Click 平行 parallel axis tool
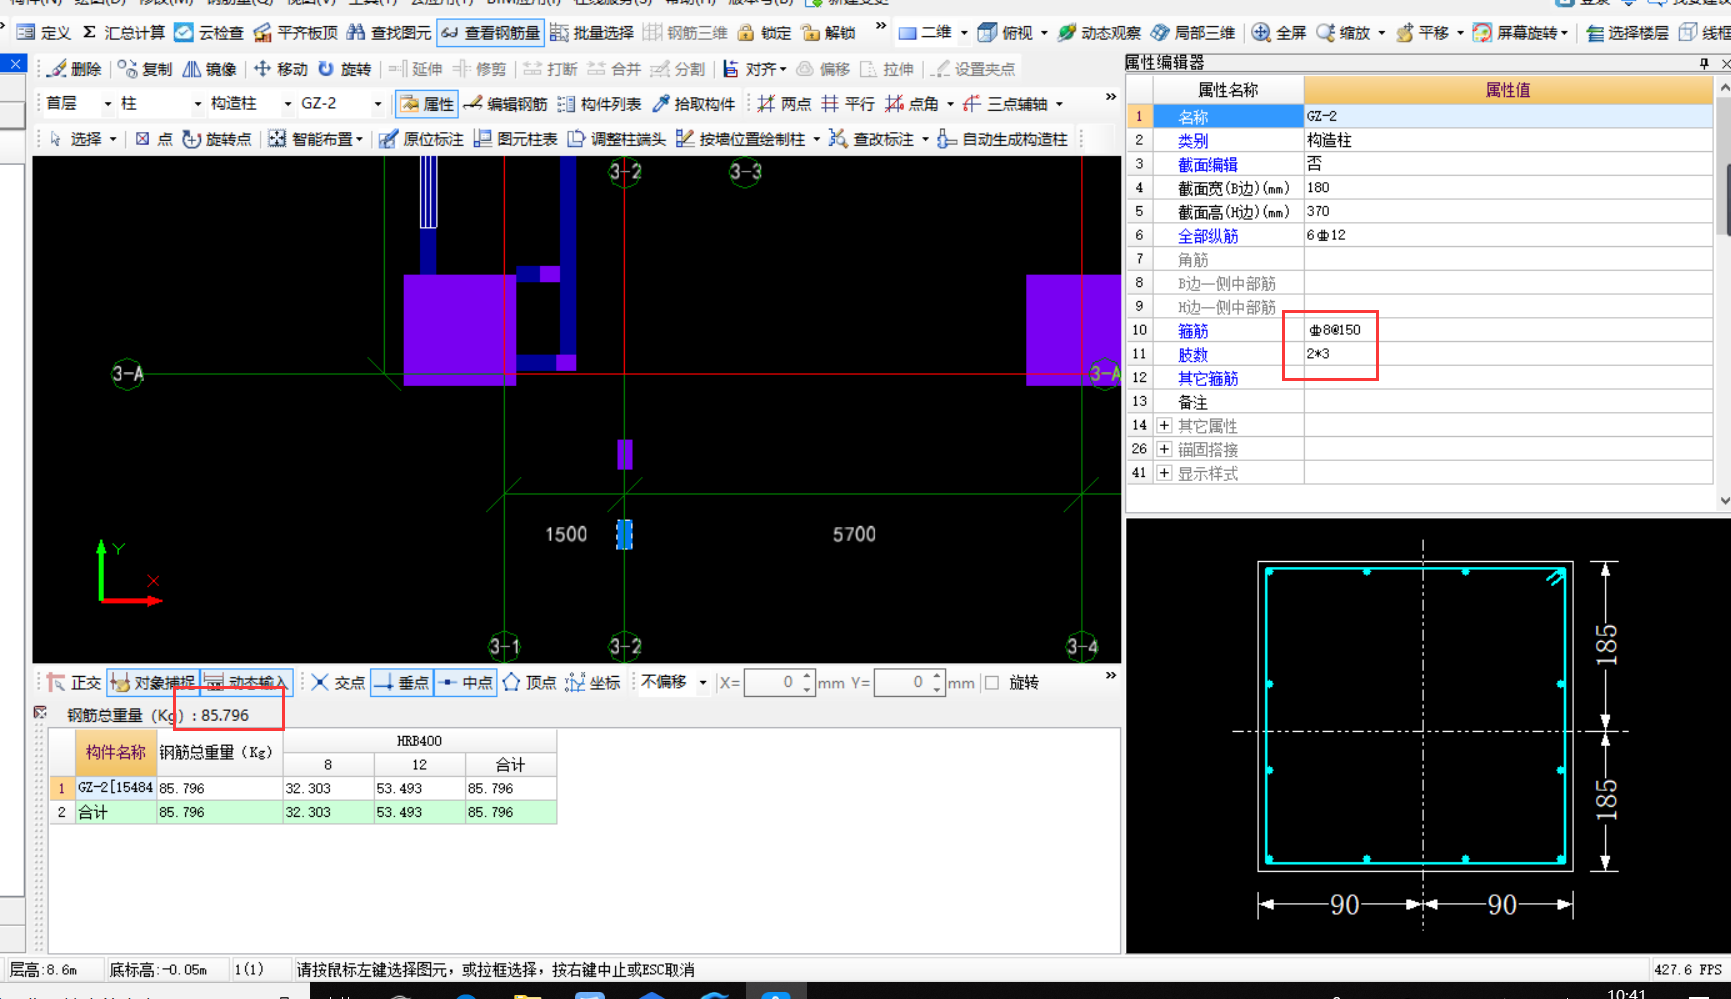This screenshot has height=999, width=1731. coord(848,104)
